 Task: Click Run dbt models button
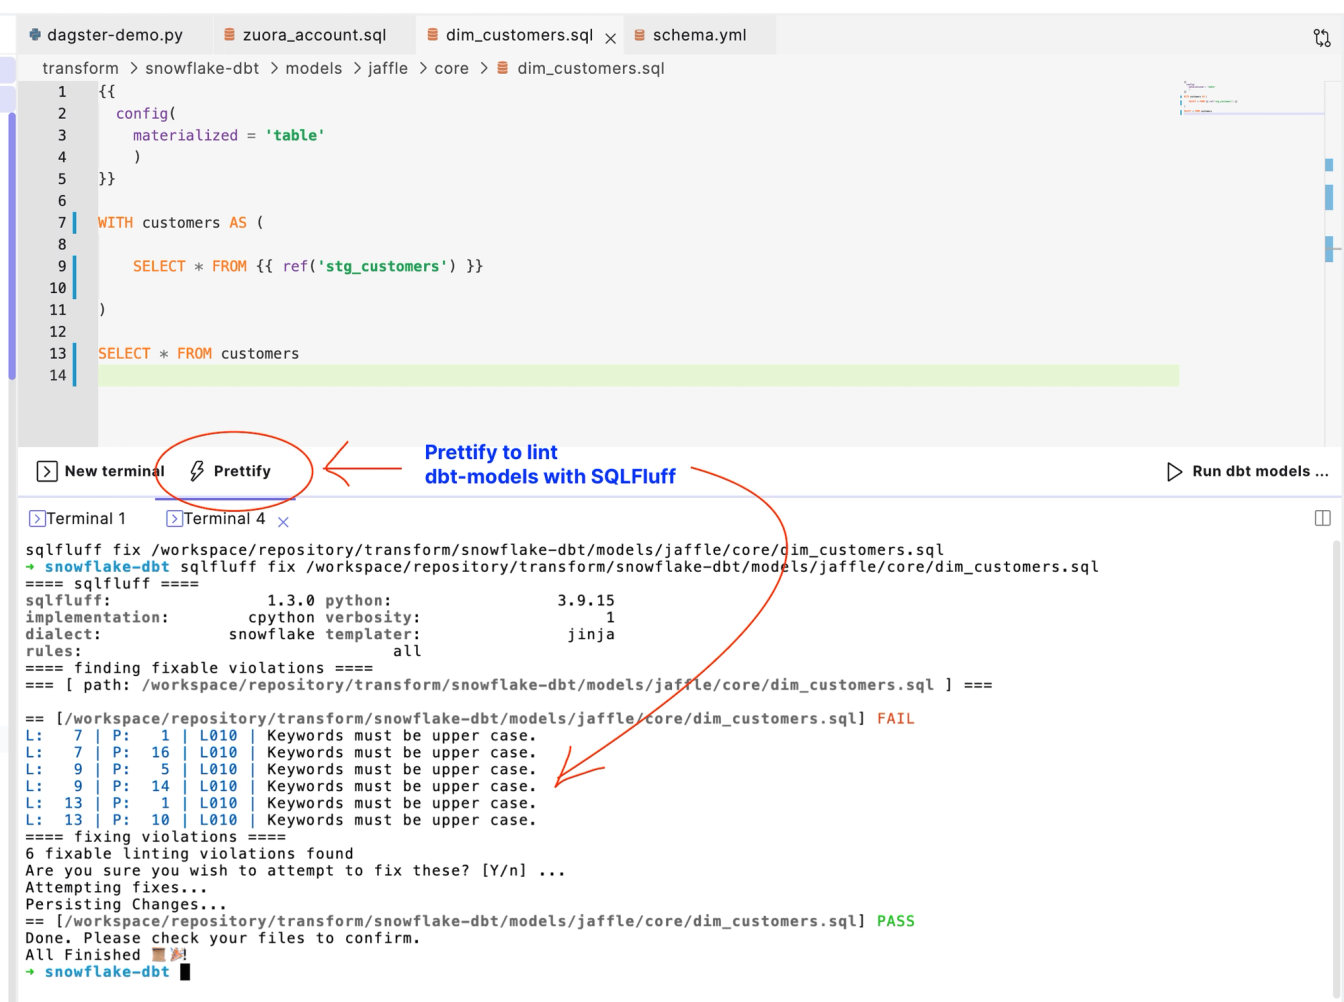click(x=1248, y=471)
